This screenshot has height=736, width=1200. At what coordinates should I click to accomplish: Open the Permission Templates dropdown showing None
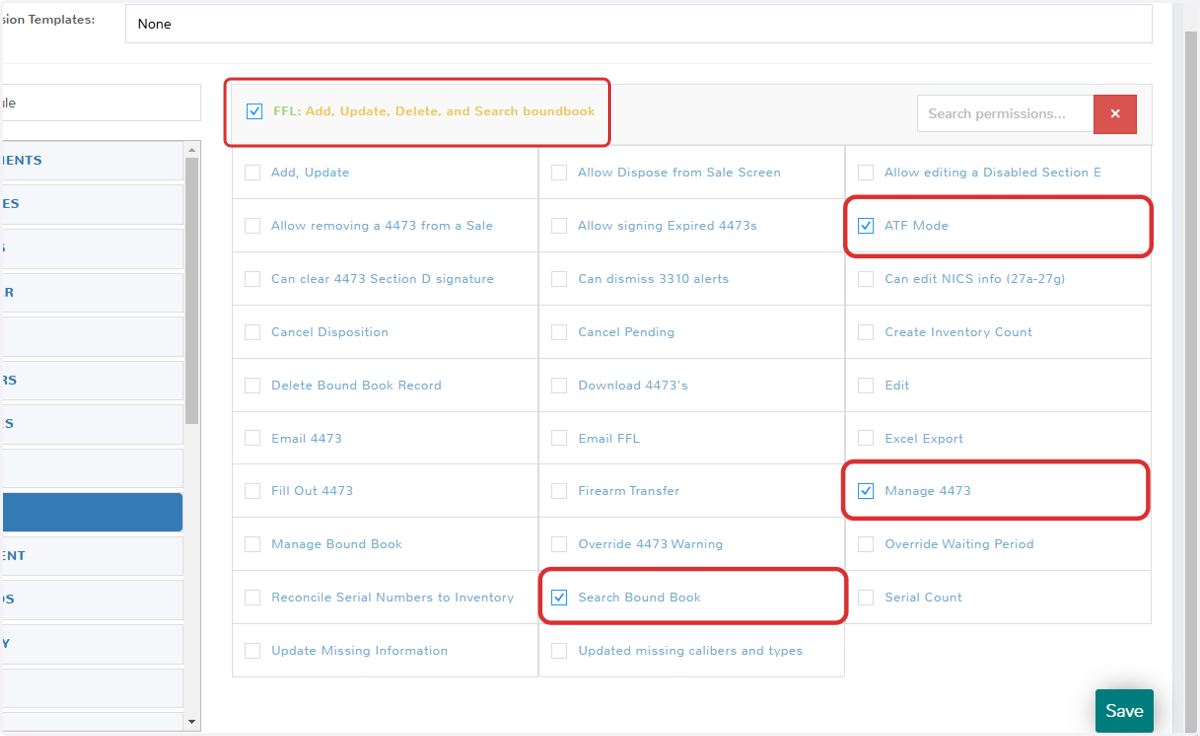coord(638,24)
